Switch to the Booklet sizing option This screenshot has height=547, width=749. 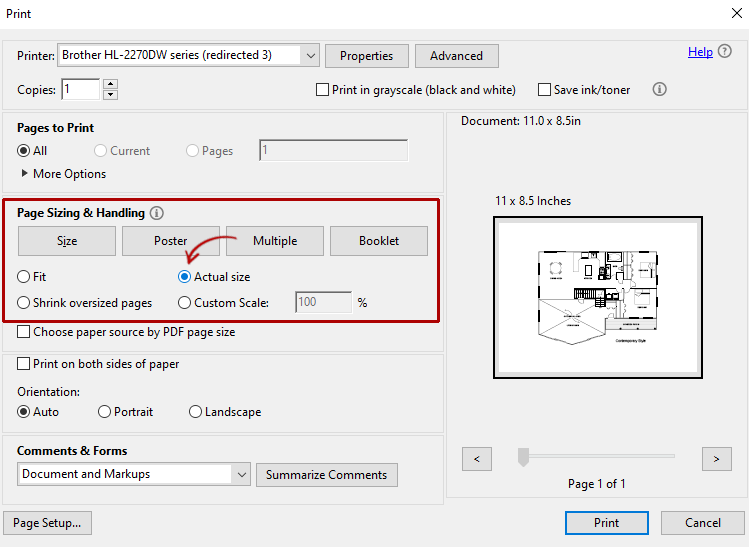[379, 241]
